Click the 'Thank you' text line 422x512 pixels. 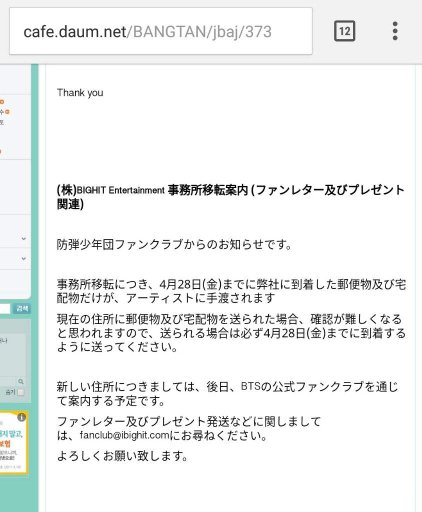coord(80,92)
